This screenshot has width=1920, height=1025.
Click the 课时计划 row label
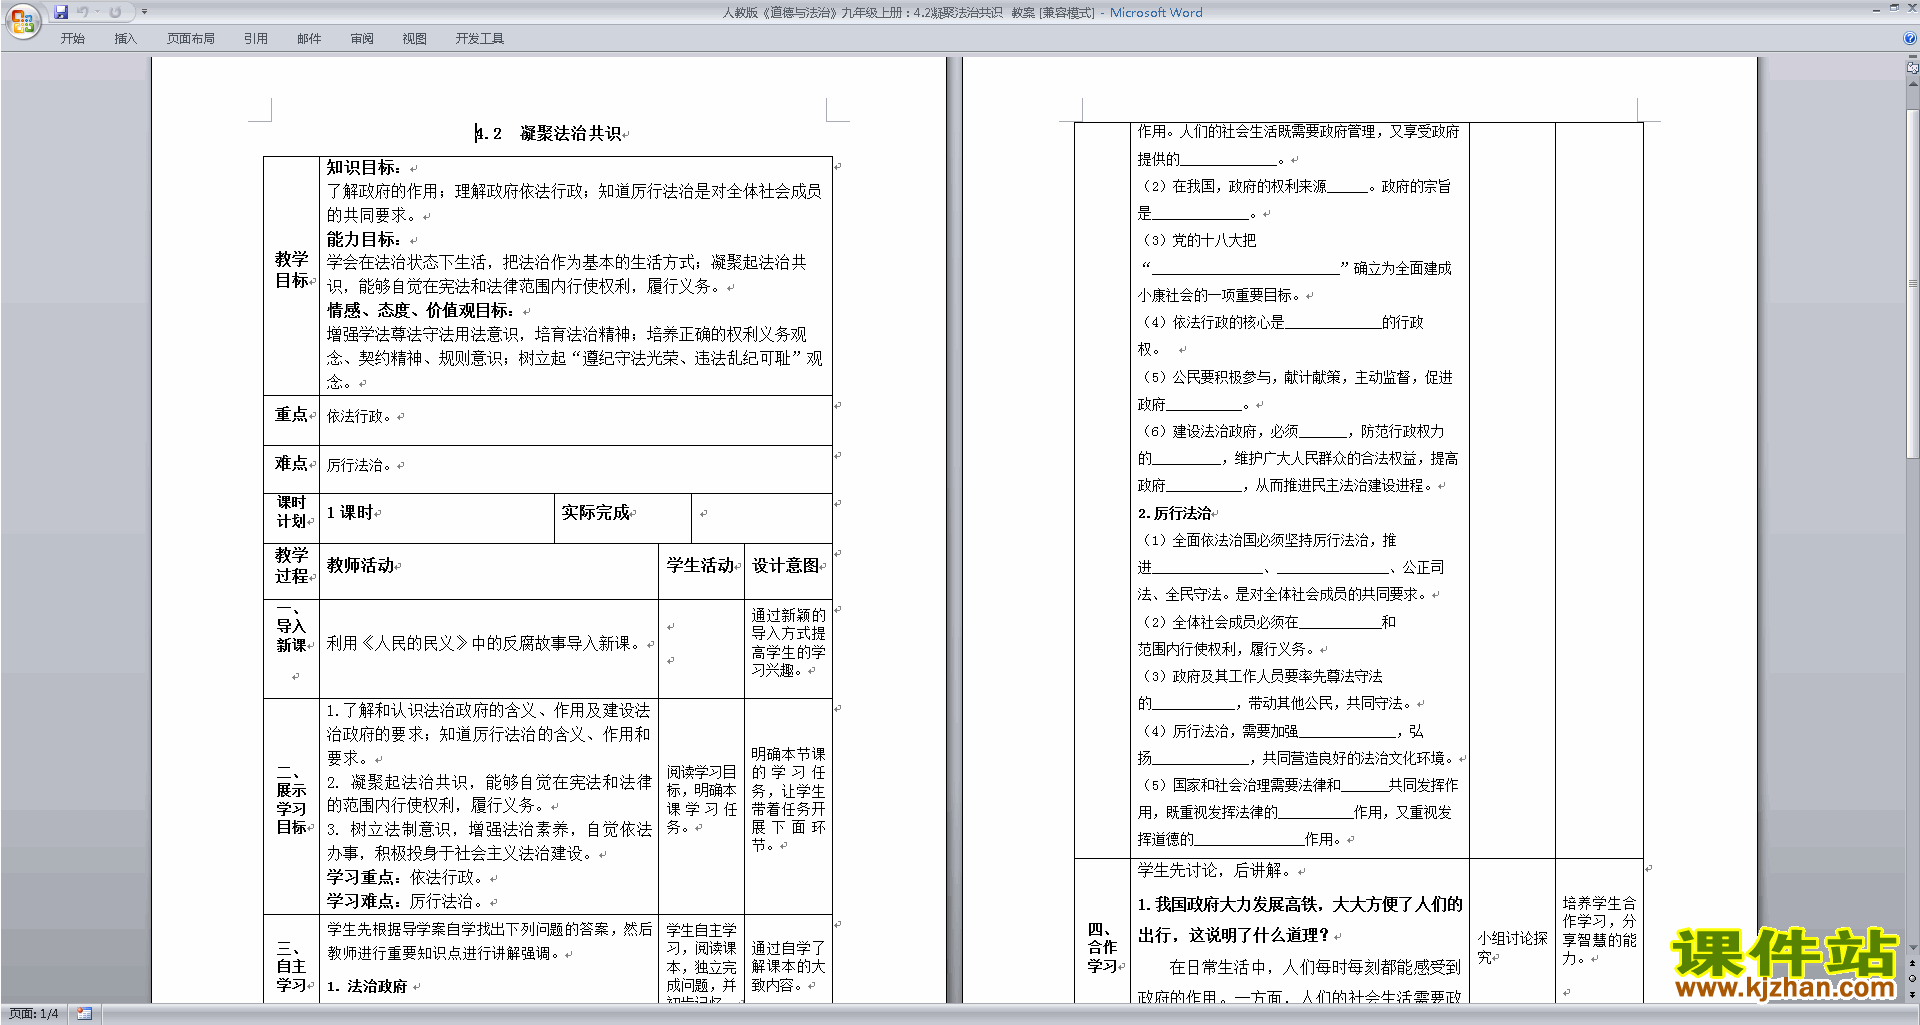pos(292,512)
